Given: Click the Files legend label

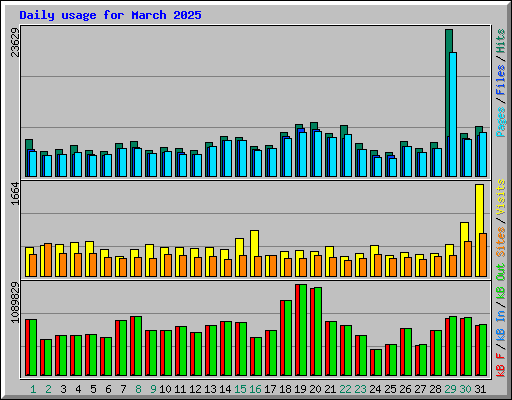Looking at the screenshot, I should pyautogui.click(x=501, y=80).
